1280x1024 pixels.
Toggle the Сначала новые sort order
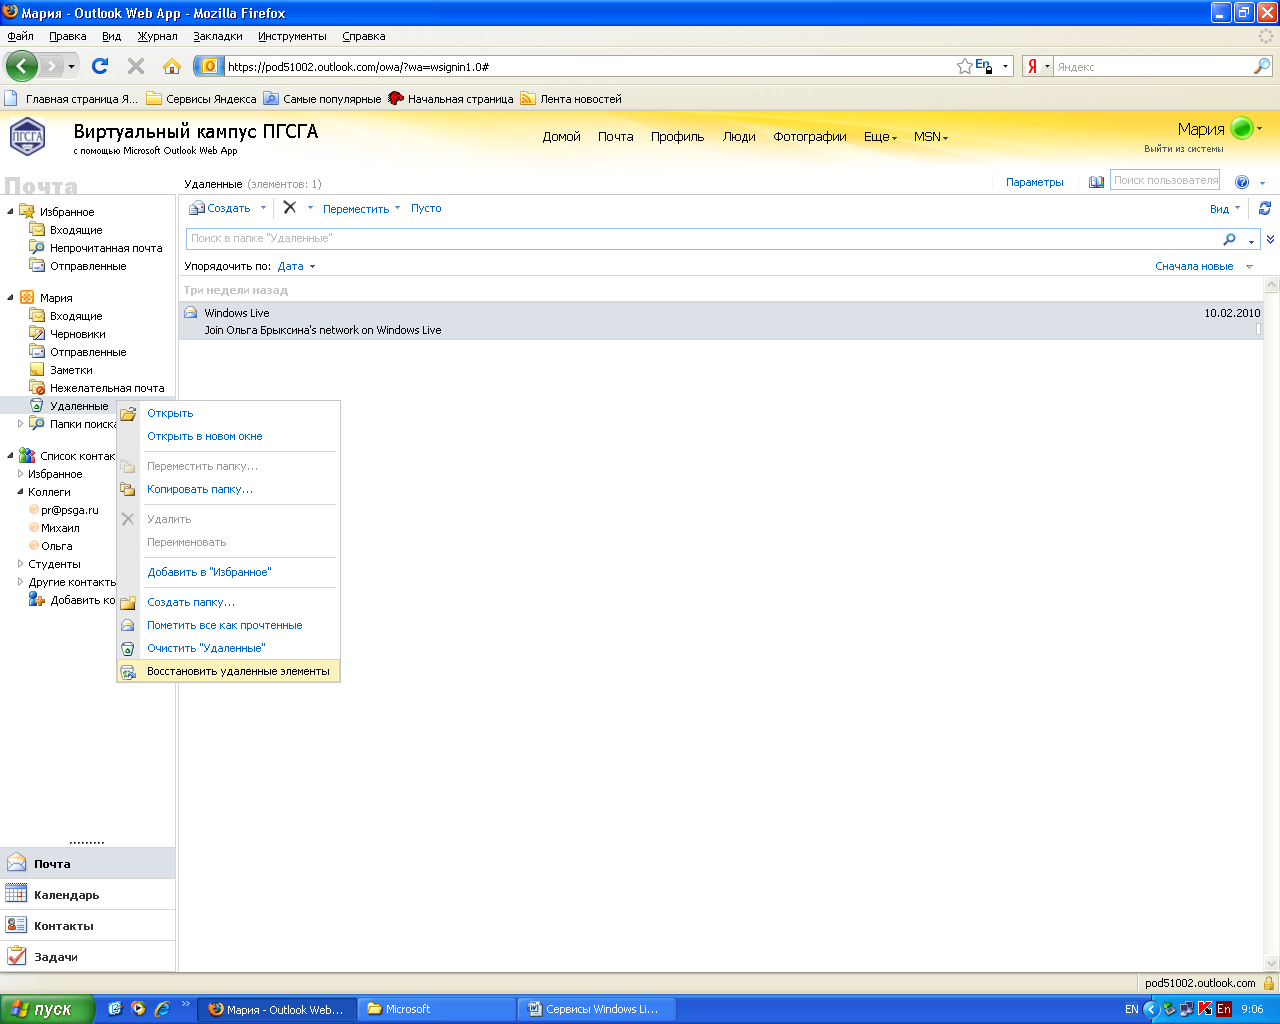(x=1204, y=267)
